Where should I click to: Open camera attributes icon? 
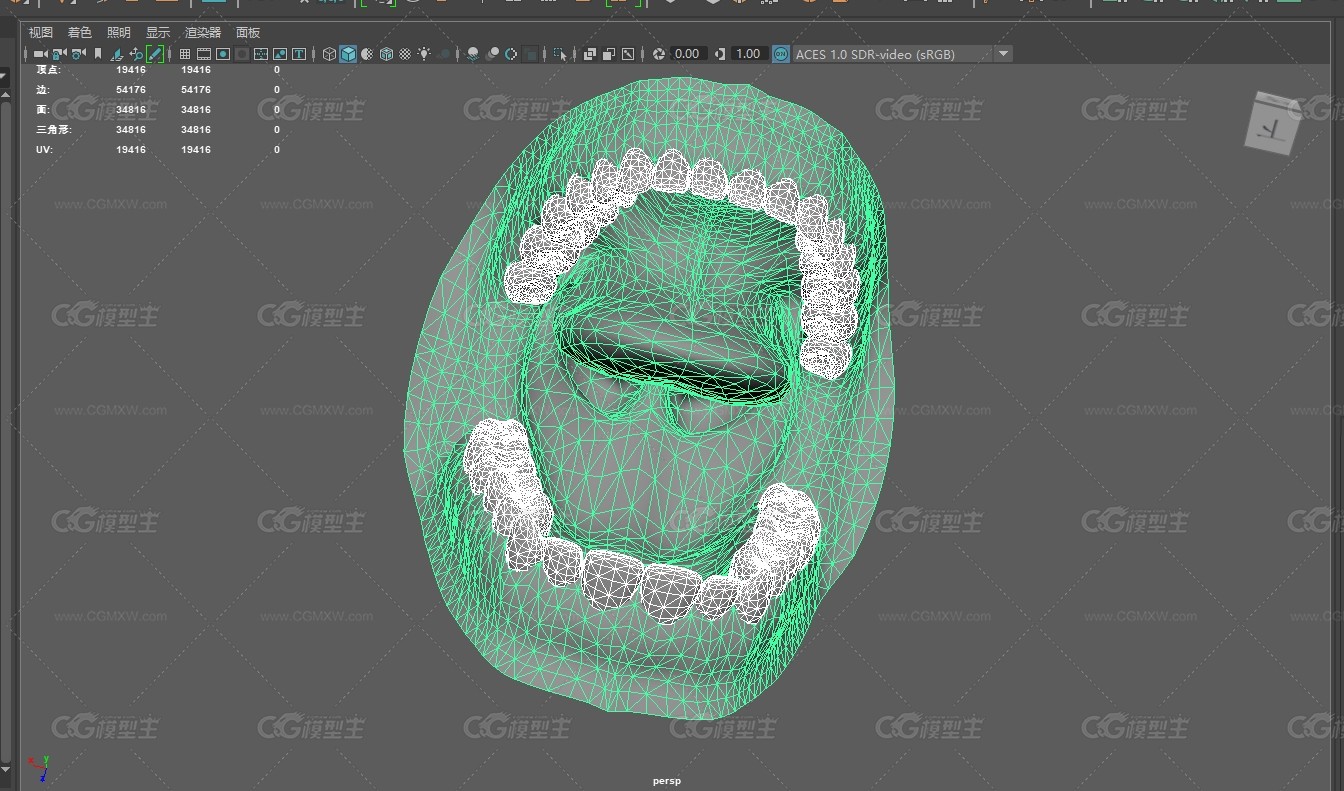[x=78, y=54]
